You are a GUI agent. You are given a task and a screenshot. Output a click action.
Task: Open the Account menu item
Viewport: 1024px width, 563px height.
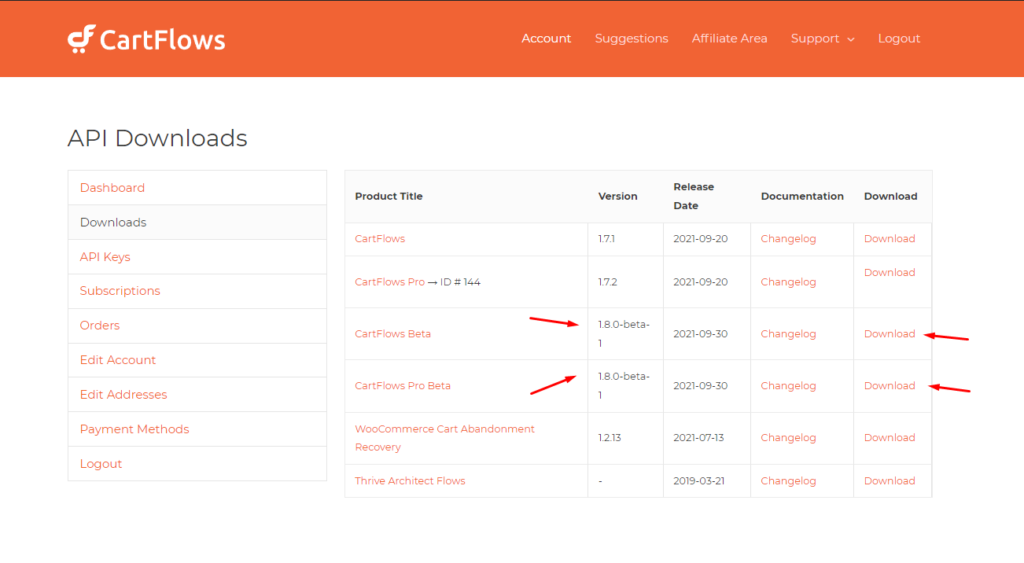546,39
